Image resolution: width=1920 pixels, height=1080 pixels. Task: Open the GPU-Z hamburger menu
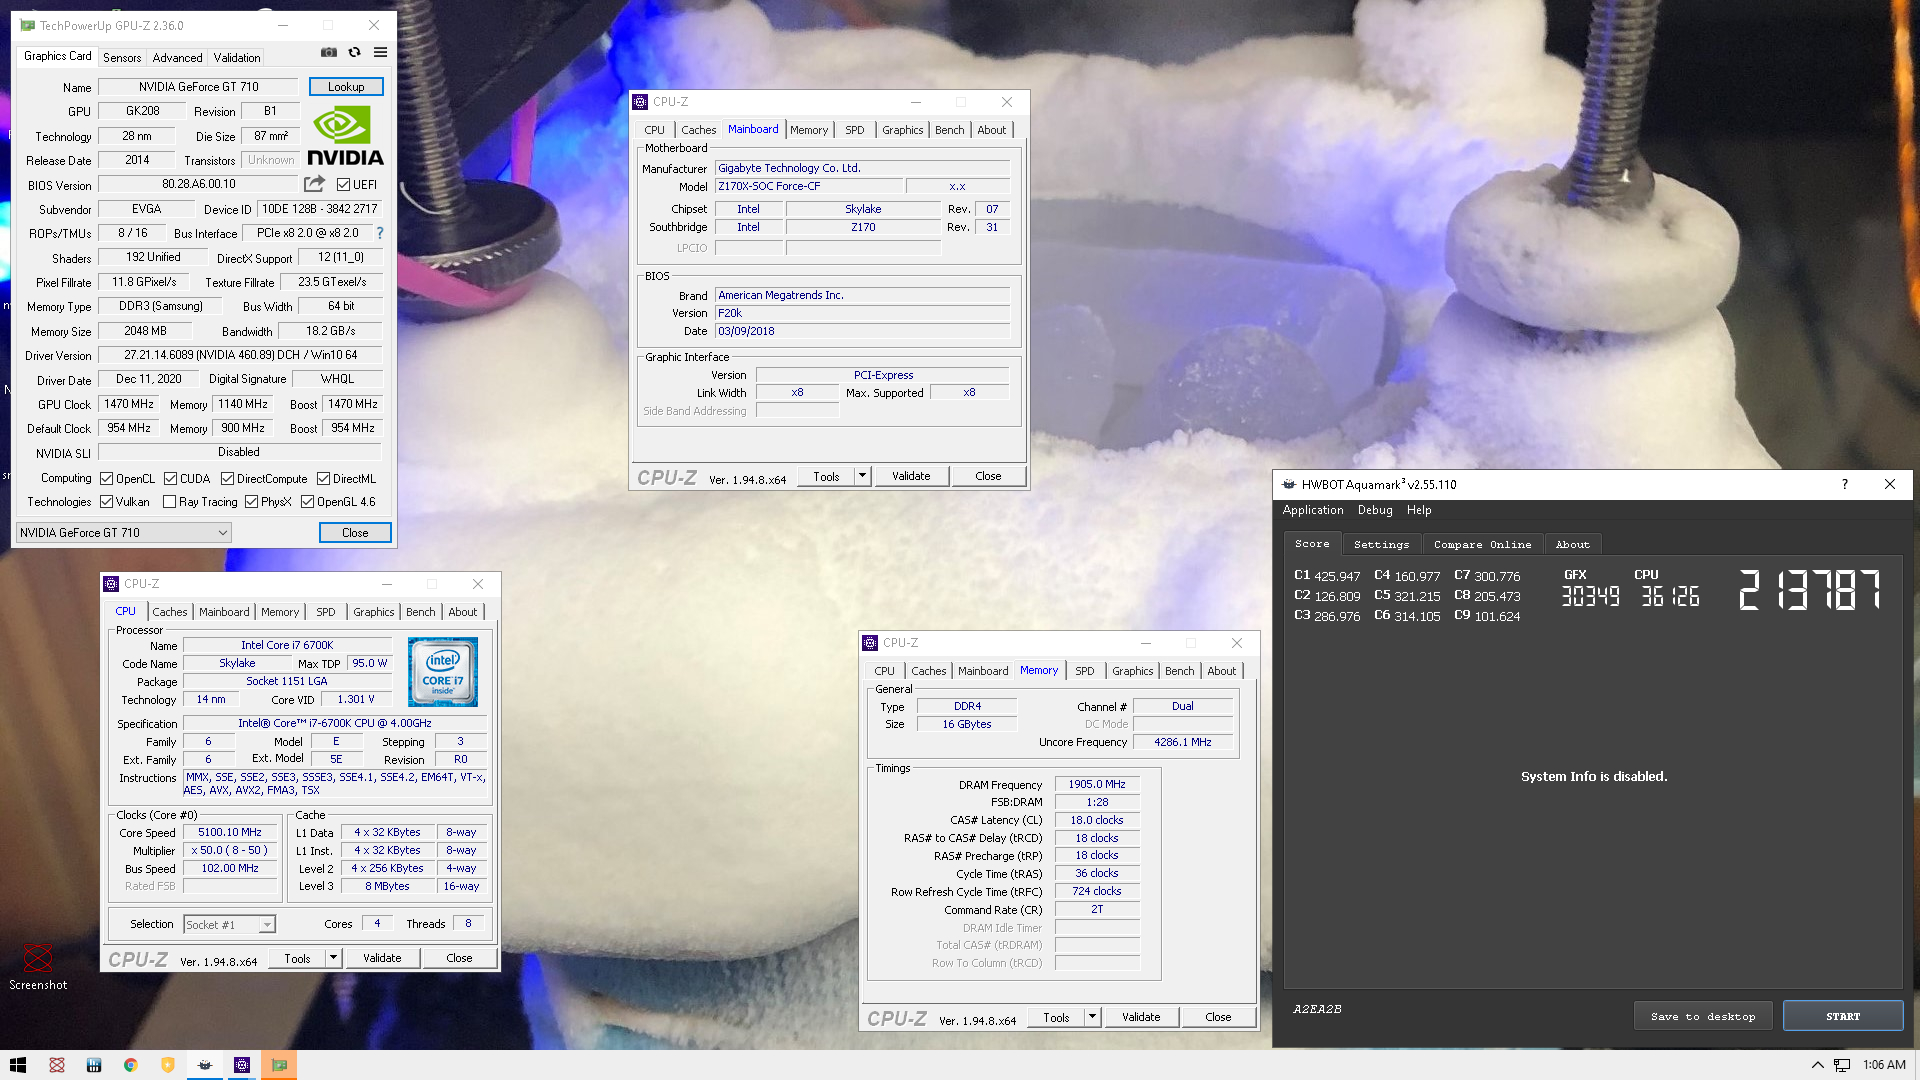380,52
